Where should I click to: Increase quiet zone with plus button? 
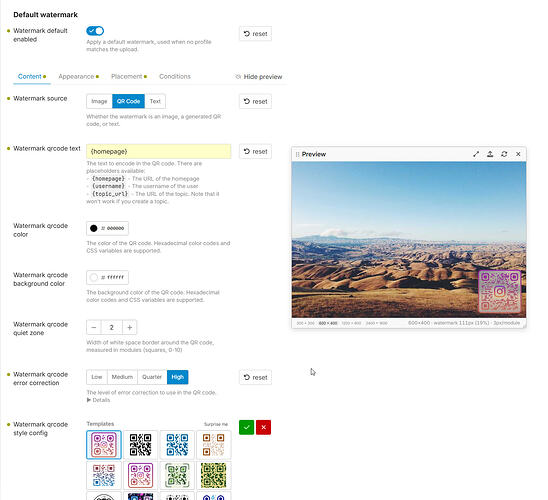point(130,327)
